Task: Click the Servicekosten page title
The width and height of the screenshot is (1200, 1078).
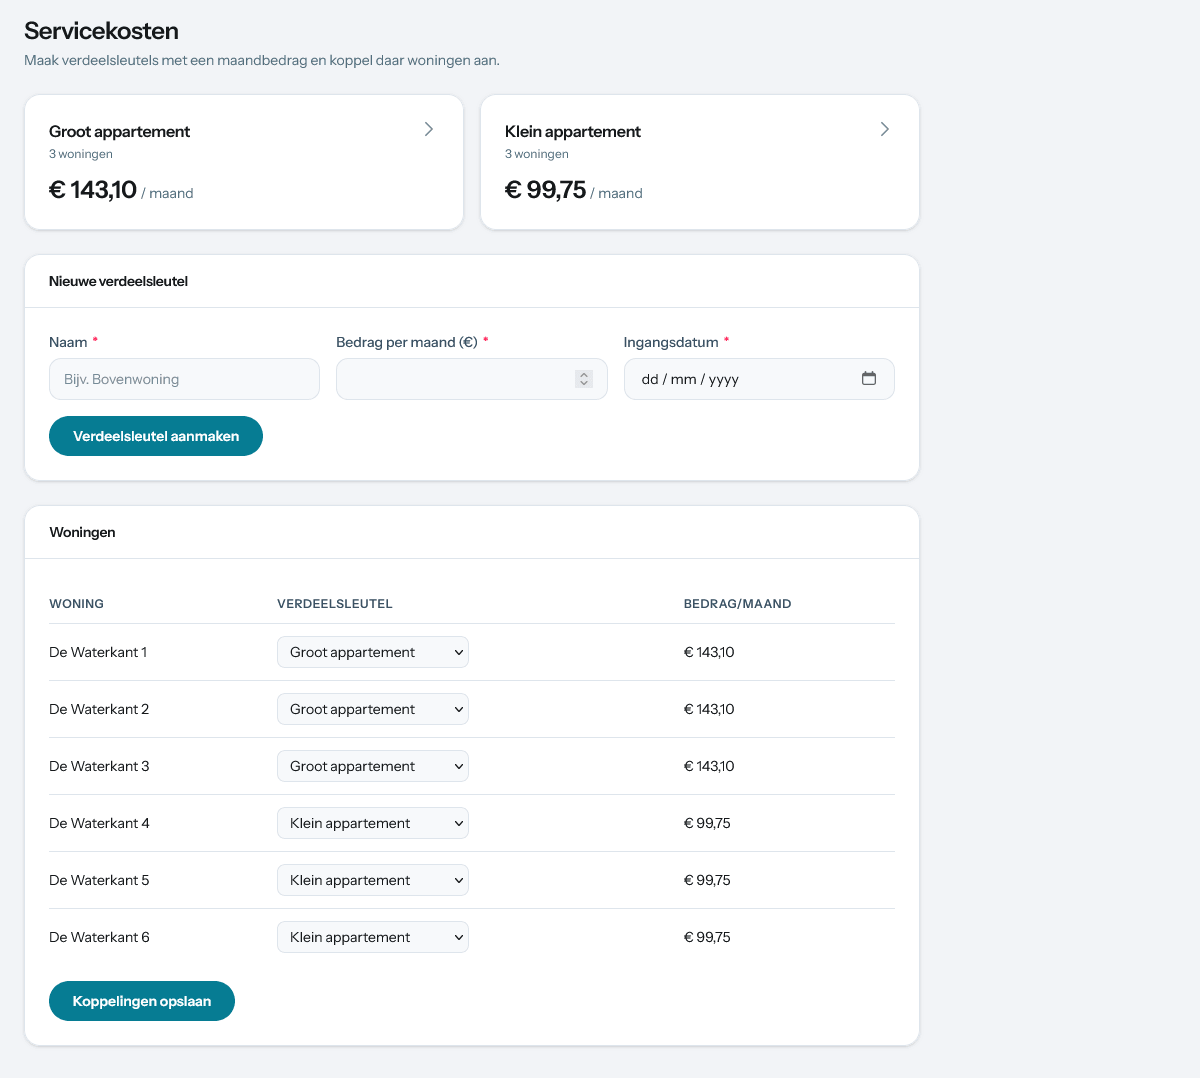Action: (101, 31)
